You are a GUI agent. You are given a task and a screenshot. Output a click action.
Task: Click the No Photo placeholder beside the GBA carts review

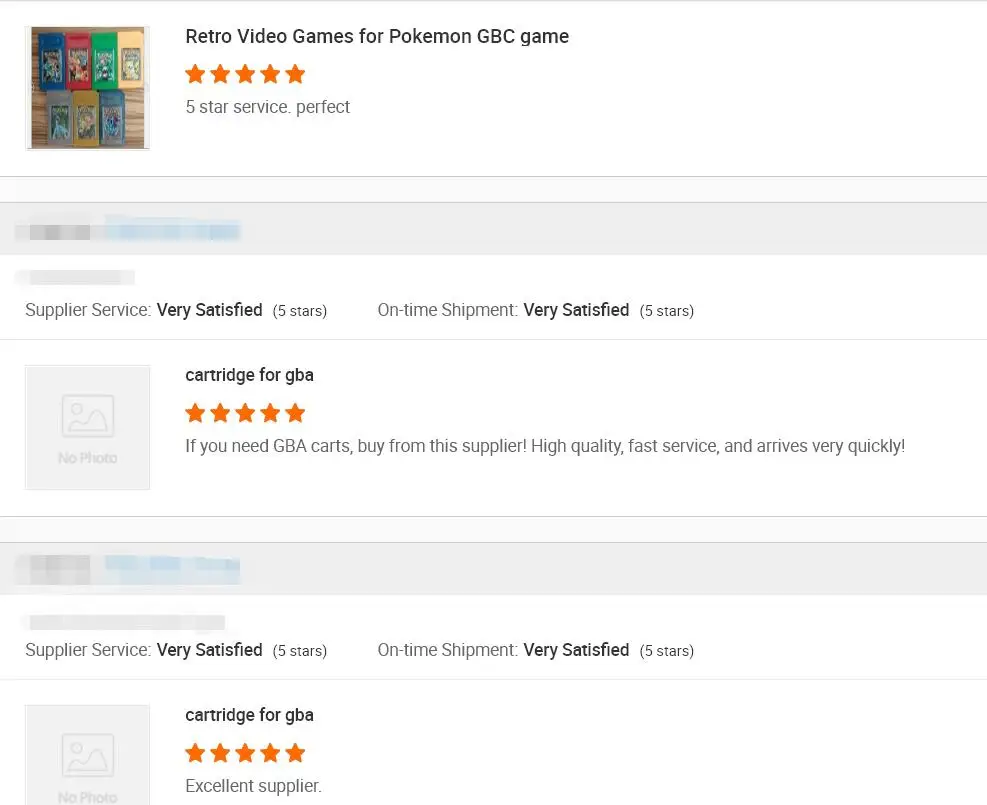[88, 427]
